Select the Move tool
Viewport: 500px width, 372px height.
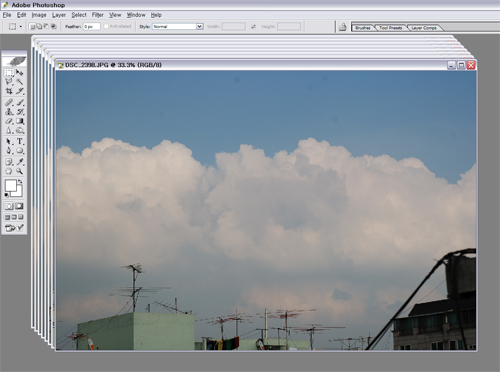[x=20, y=72]
